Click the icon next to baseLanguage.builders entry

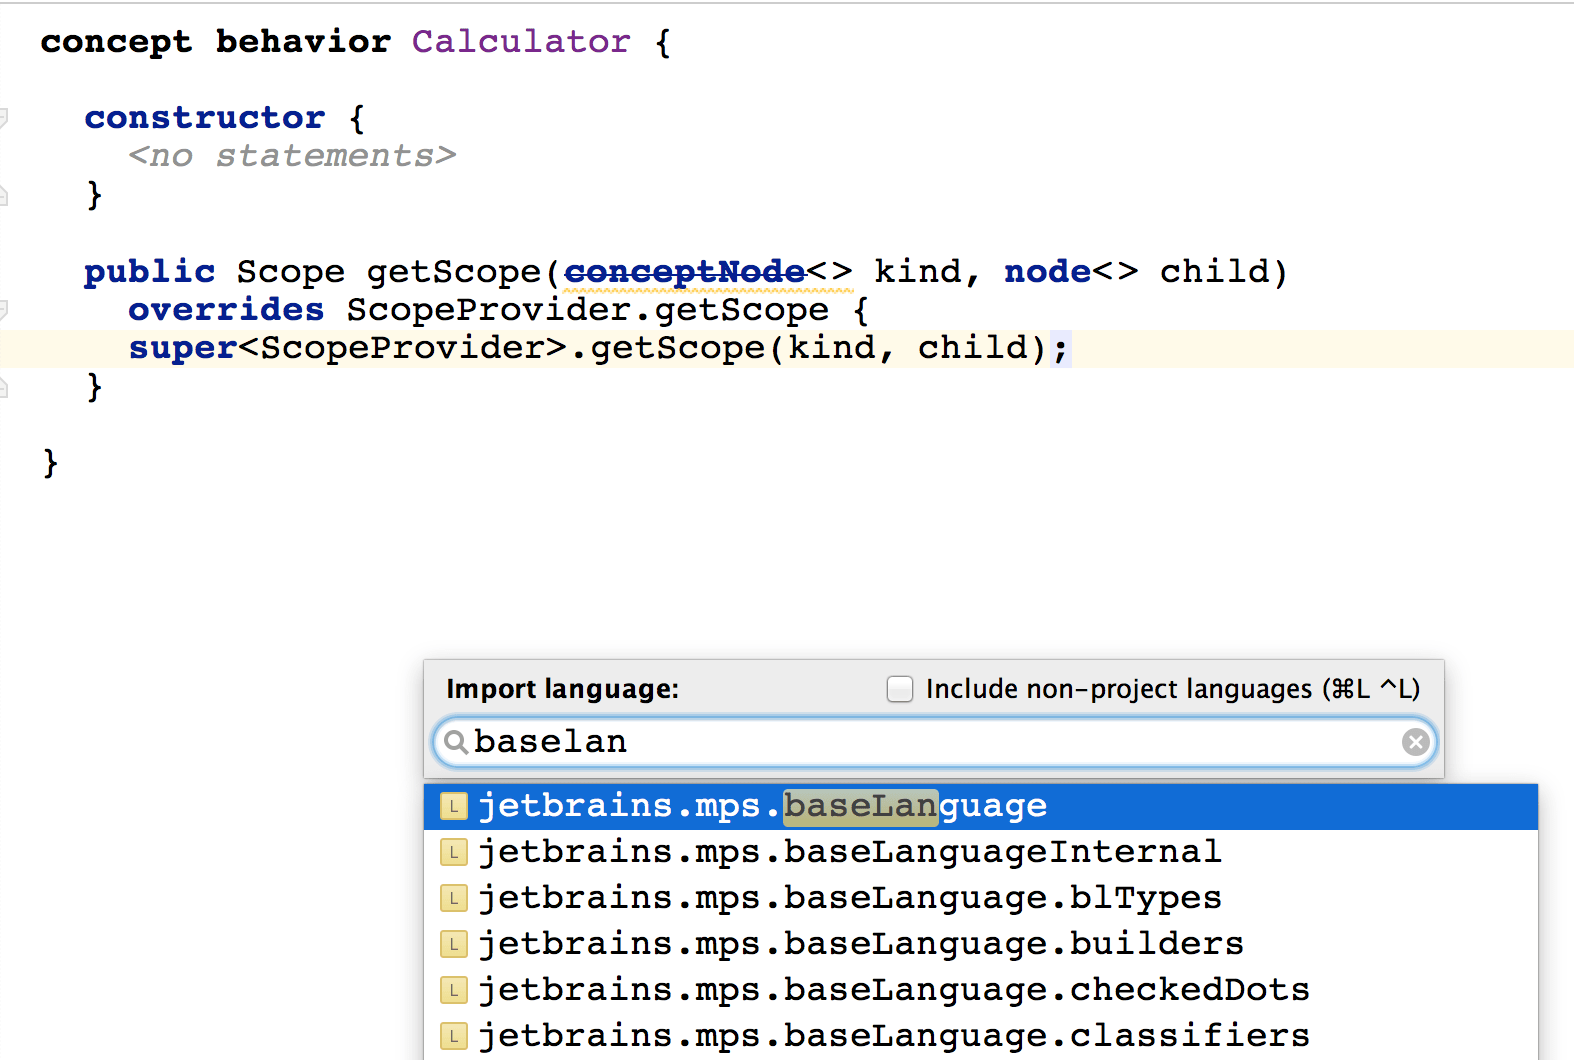[454, 944]
